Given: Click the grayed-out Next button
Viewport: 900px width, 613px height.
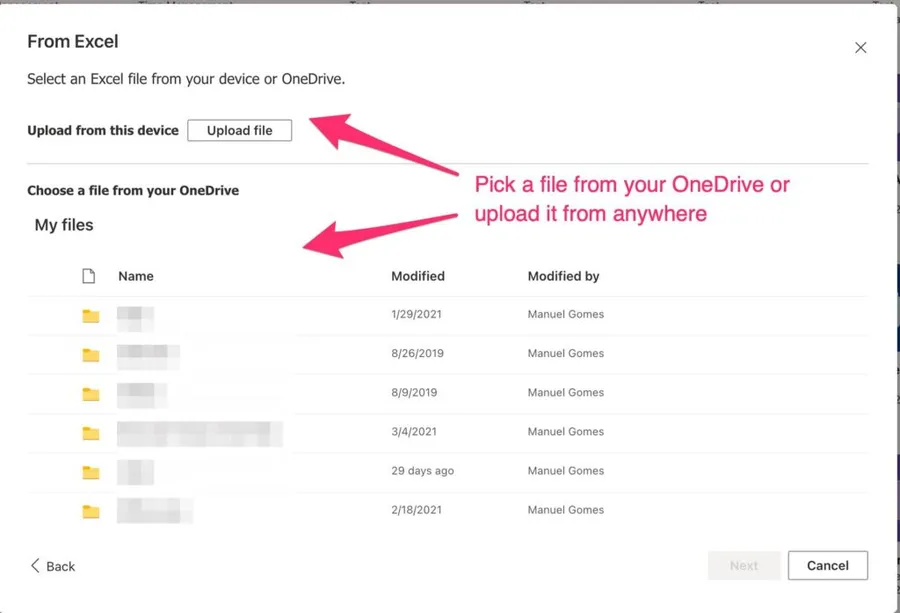Looking at the screenshot, I should click(x=743, y=565).
